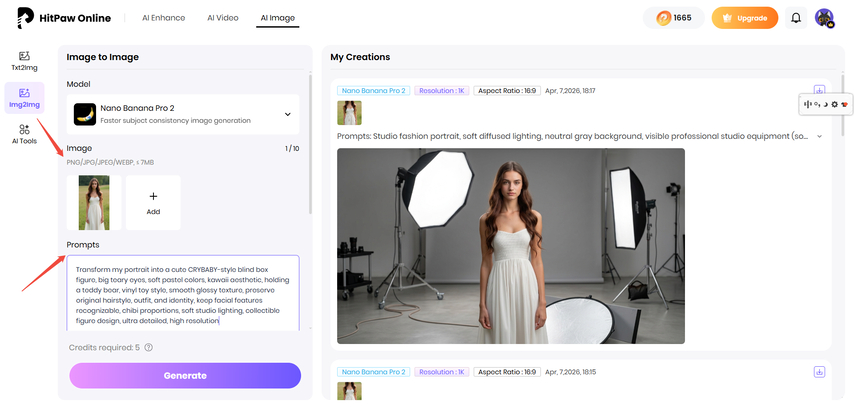Click the 1665 credits coin balance

673,18
